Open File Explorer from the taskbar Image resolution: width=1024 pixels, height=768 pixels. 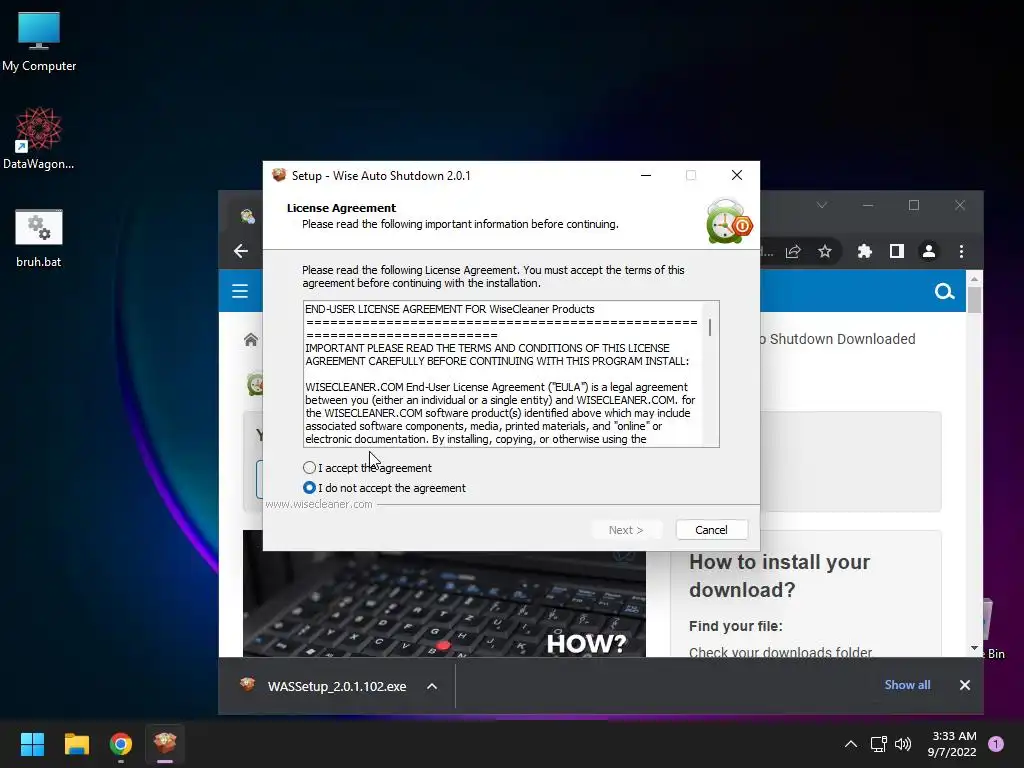(76, 744)
